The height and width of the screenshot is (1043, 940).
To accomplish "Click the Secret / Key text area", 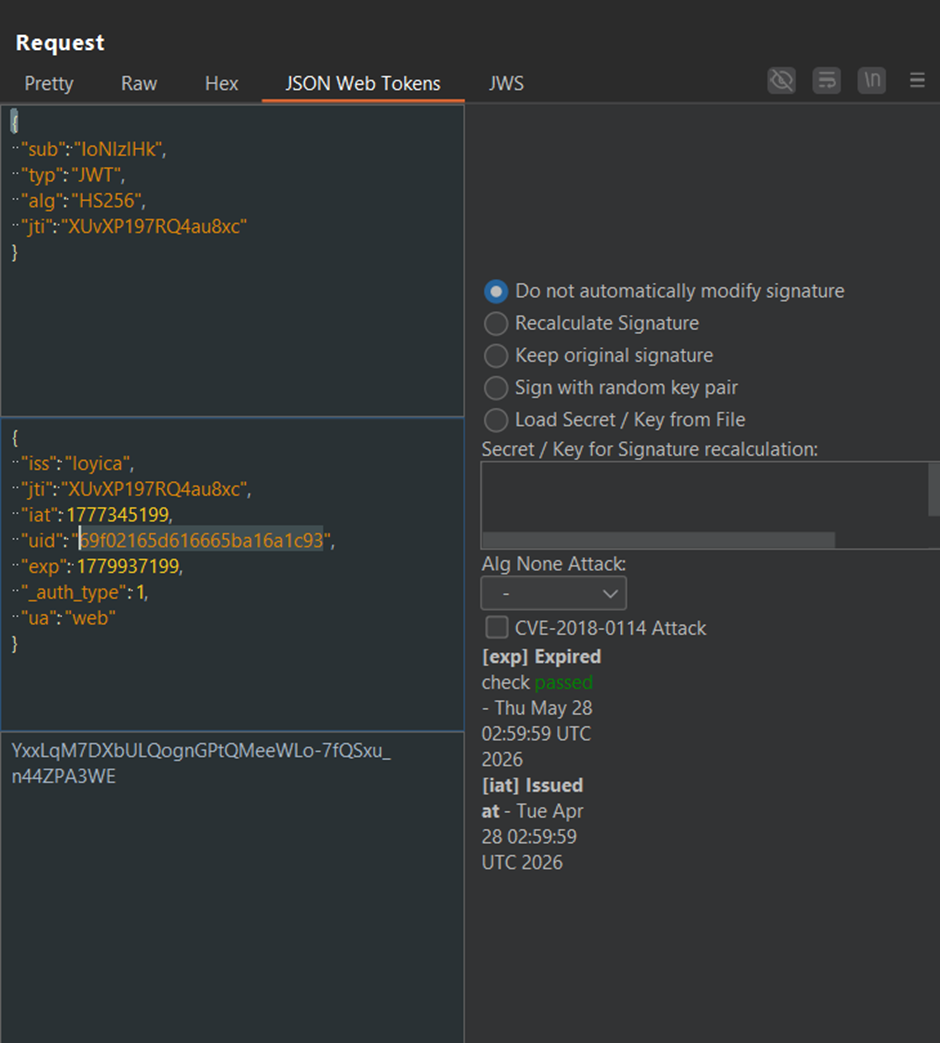I will click(704, 496).
